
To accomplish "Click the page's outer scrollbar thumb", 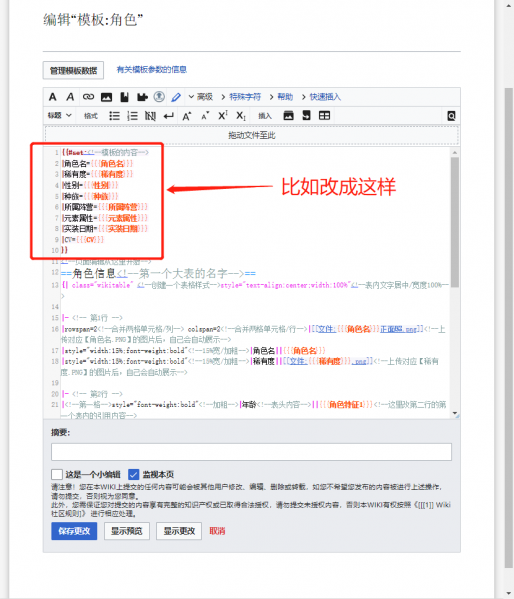I will pos(508,328).
